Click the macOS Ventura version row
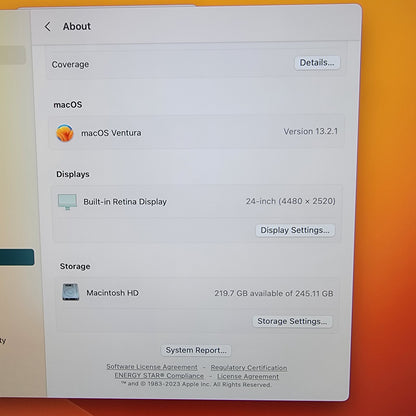This screenshot has height=416, width=416. point(197,132)
